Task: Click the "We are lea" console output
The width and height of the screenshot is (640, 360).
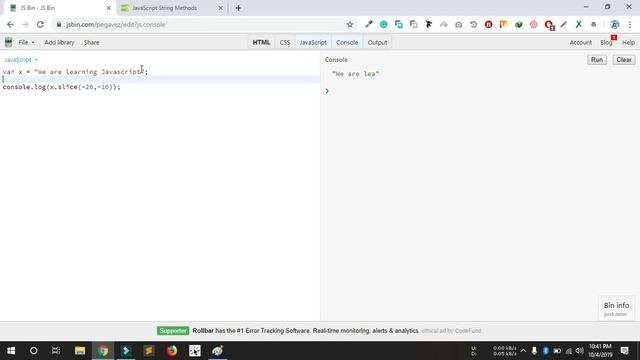Action: coord(356,74)
